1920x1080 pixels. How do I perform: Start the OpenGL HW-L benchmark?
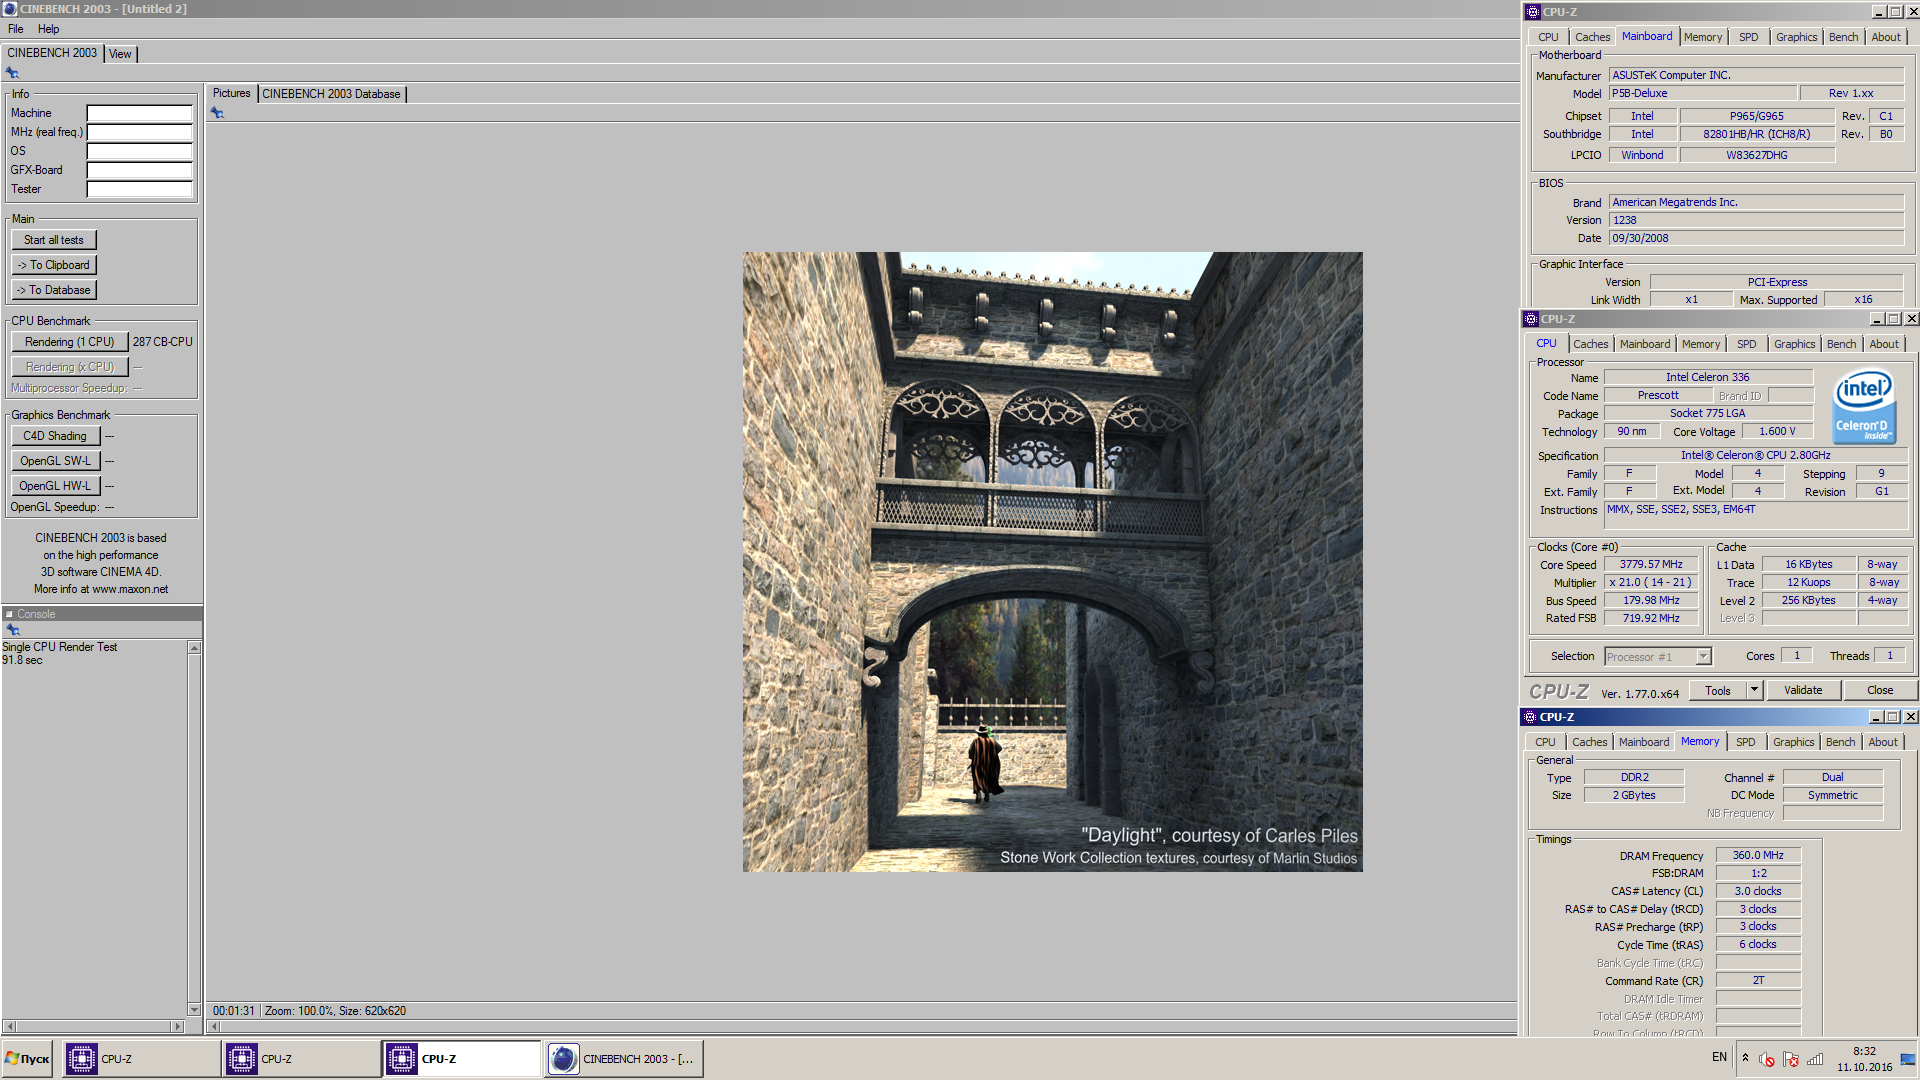tap(55, 486)
